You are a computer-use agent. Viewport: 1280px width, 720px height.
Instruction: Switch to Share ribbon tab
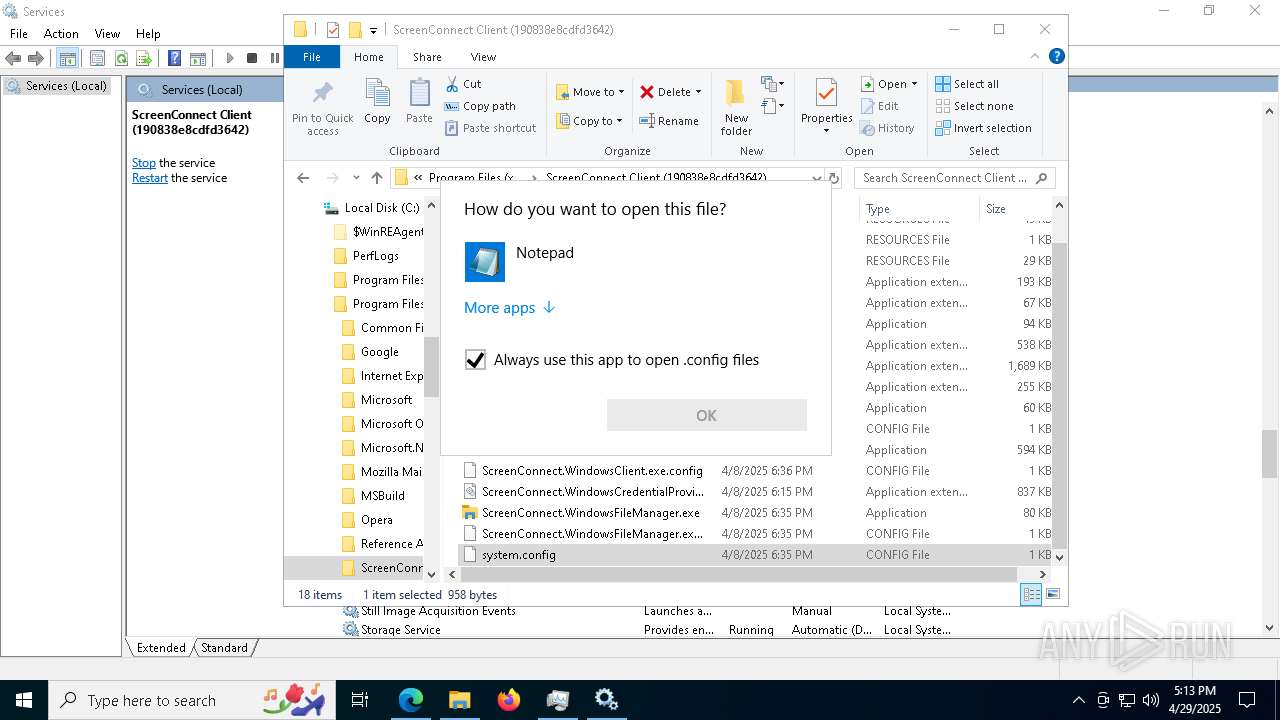point(427,57)
